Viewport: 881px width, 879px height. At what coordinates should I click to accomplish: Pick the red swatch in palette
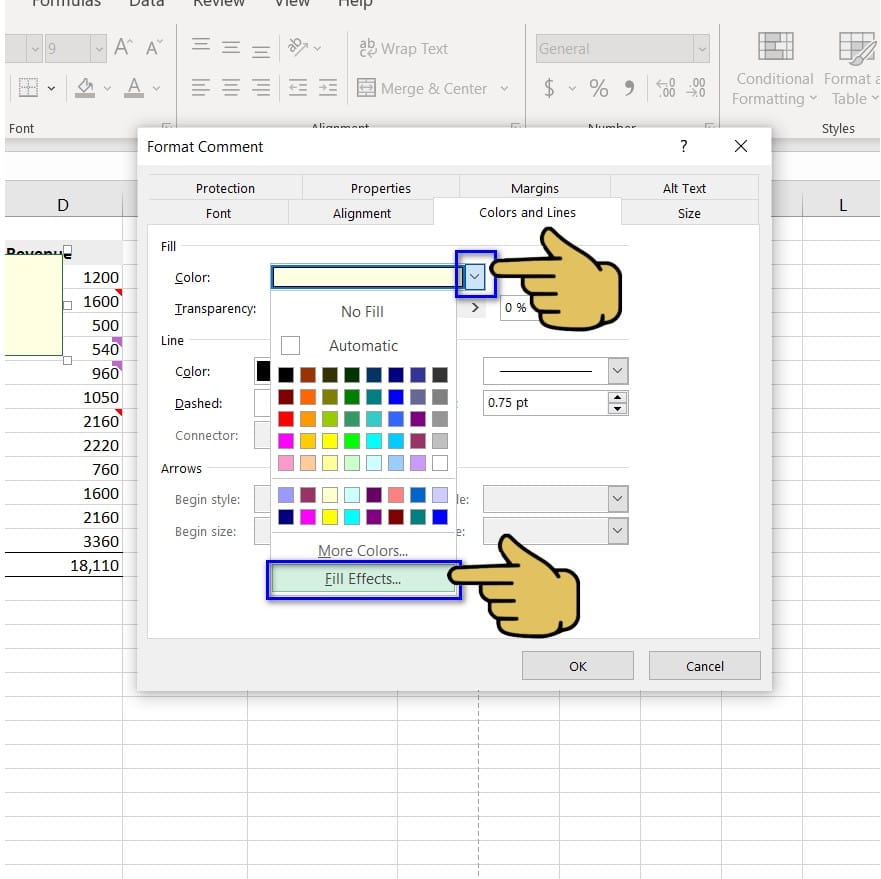tap(285, 419)
